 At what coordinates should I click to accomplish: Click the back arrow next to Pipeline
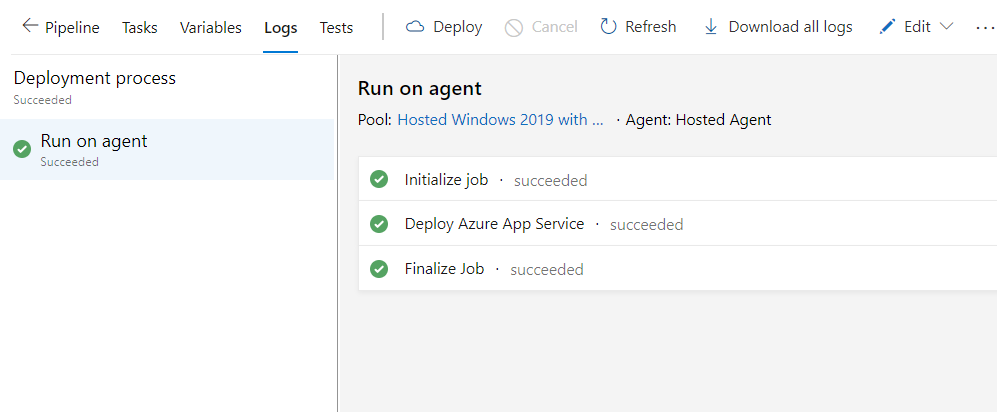[x=30, y=27]
